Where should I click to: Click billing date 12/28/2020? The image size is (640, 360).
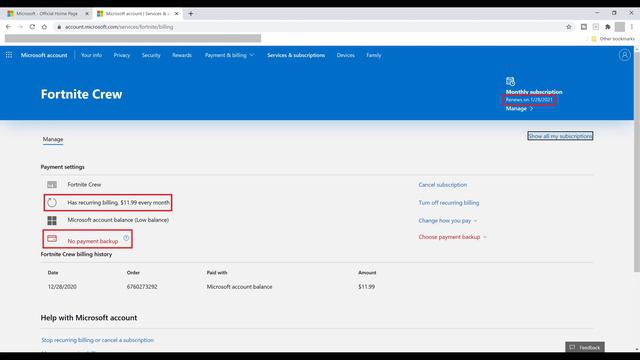coord(62,287)
